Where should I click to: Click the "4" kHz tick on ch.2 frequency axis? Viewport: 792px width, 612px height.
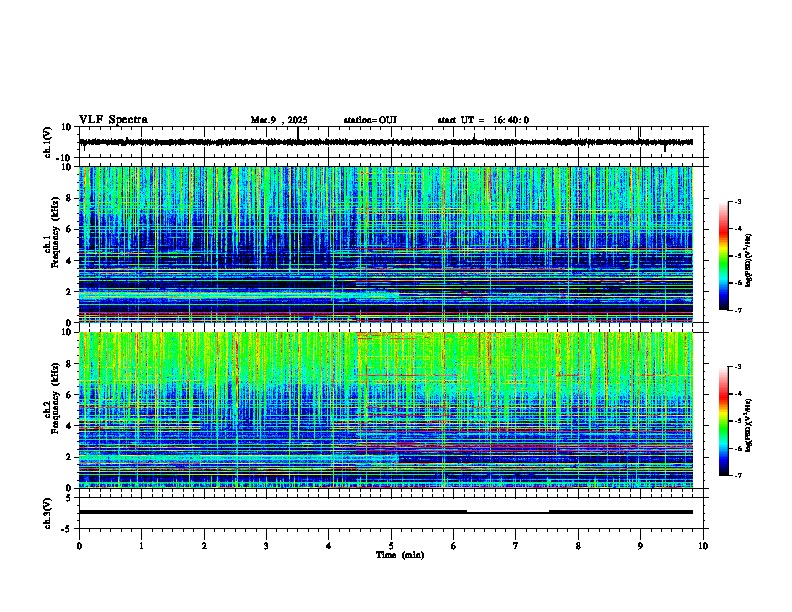pos(70,426)
